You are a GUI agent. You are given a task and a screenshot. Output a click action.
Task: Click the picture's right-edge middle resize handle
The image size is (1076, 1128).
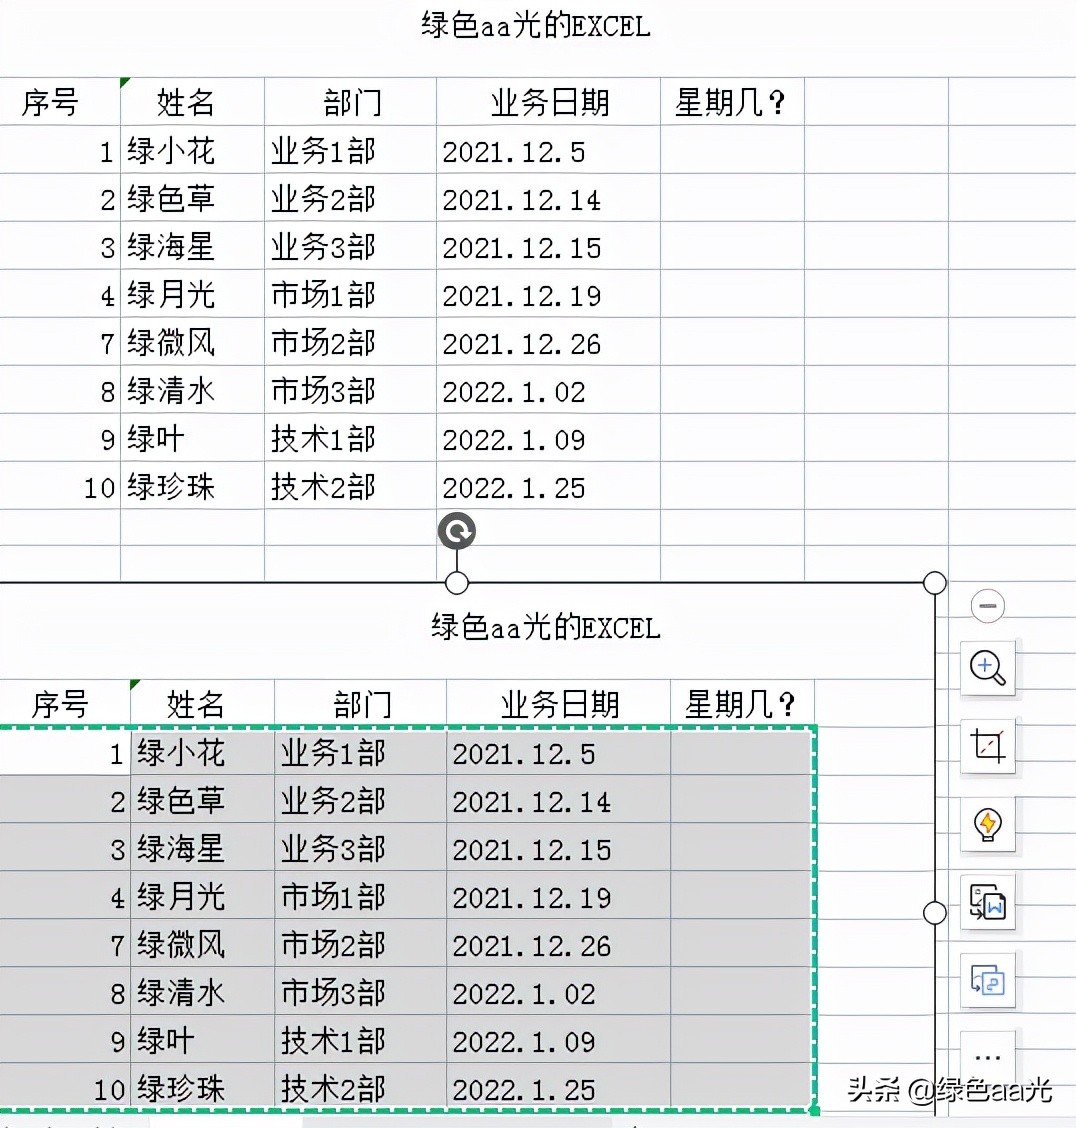click(x=934, y=912)
